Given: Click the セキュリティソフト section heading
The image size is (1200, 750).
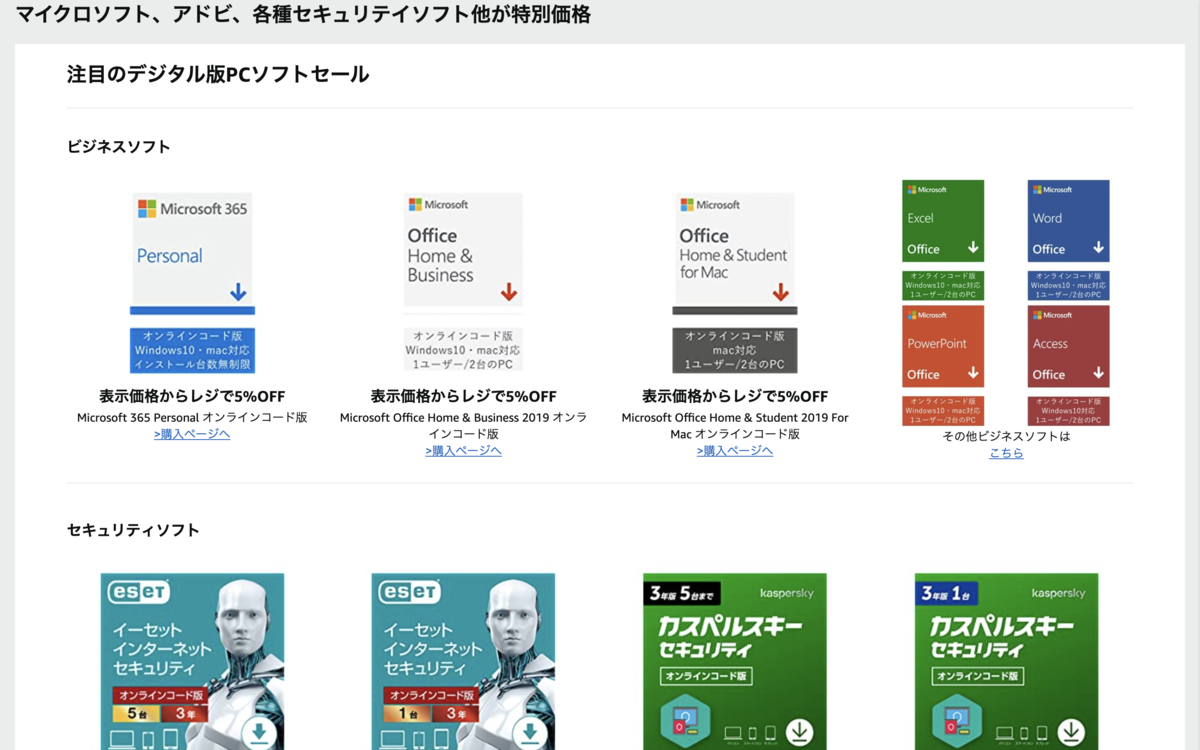Looking at the screenshot, I should point(133,530).
